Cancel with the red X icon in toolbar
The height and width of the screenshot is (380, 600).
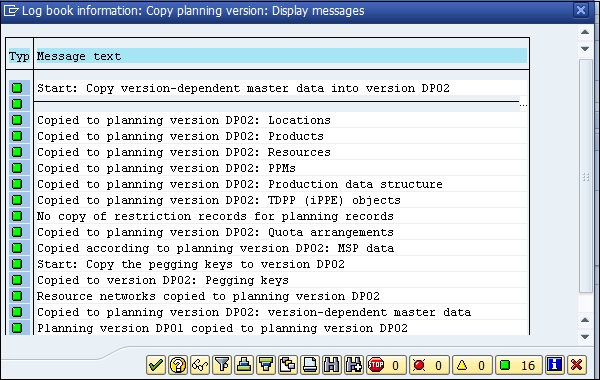(x=576, y=365)
